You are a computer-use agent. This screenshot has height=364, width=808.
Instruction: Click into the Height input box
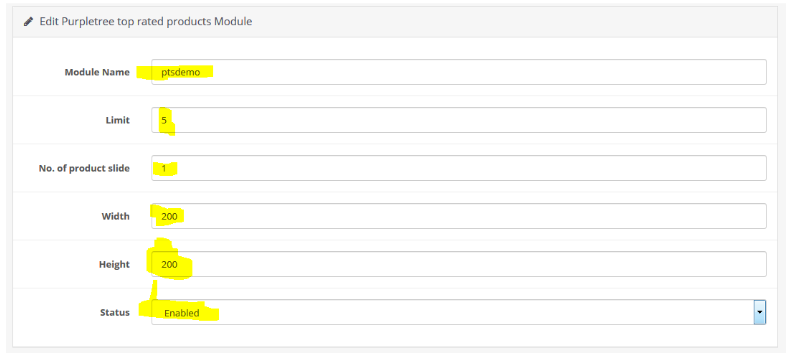pos(459,264)
